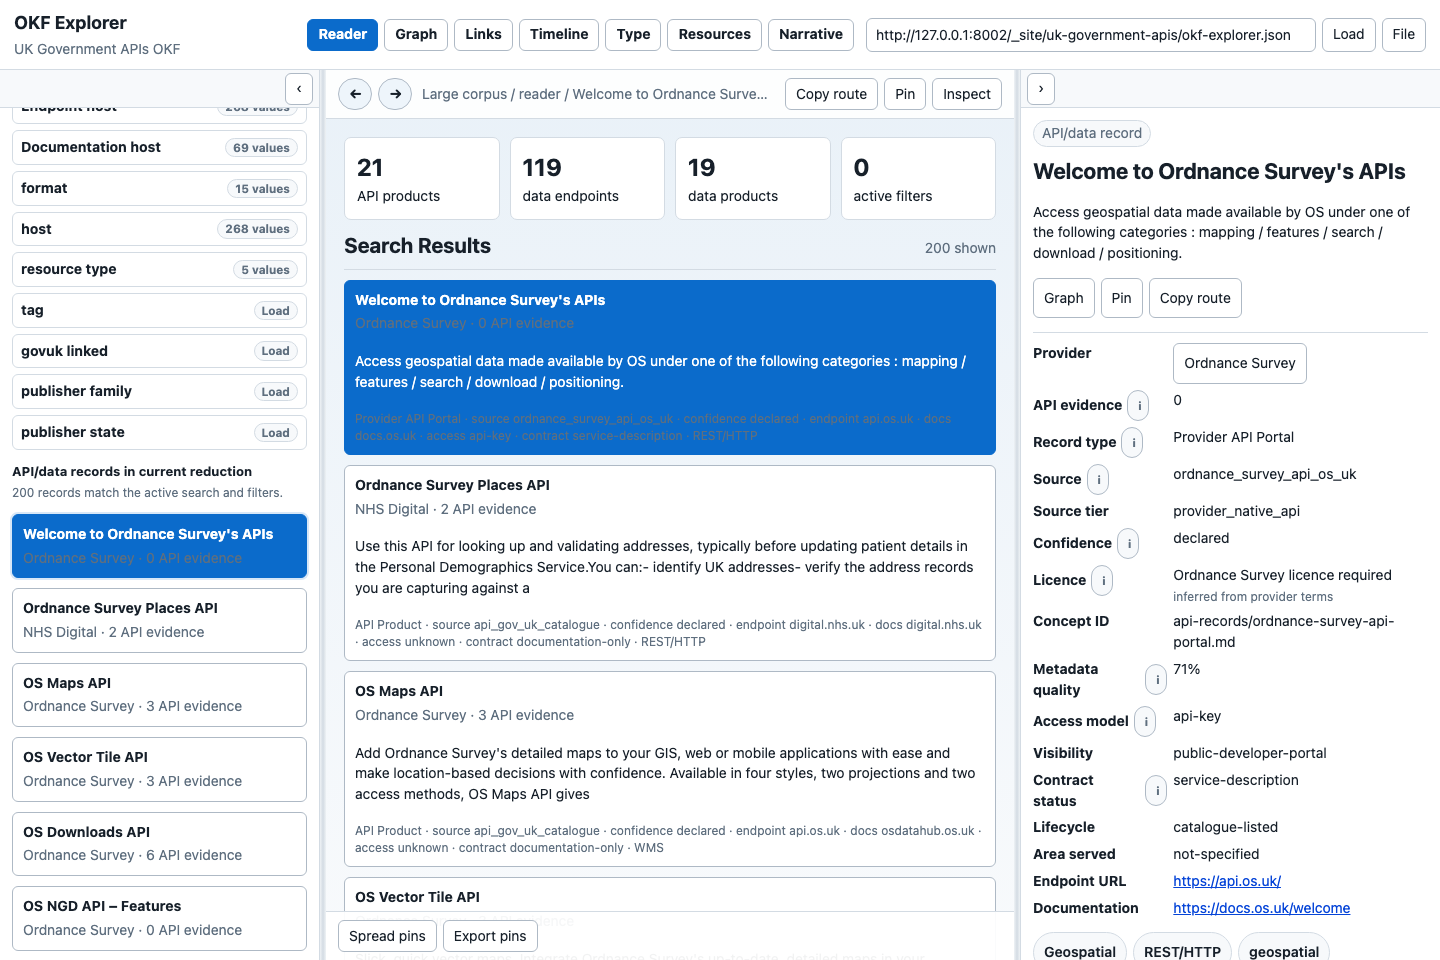Open the Links view tab

(x=483, y=34)
